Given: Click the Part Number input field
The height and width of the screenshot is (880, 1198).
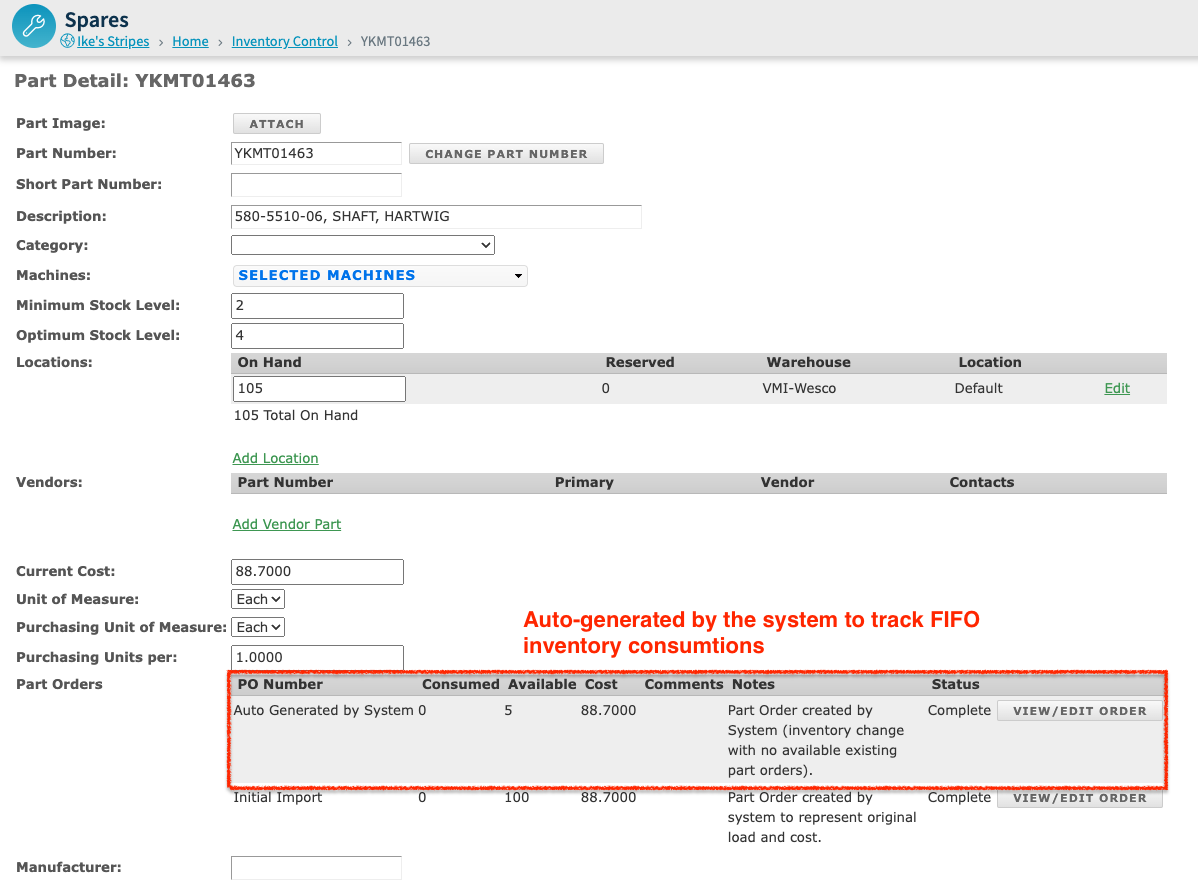Looking at the screenshot, I should click(x=316, y=154).
